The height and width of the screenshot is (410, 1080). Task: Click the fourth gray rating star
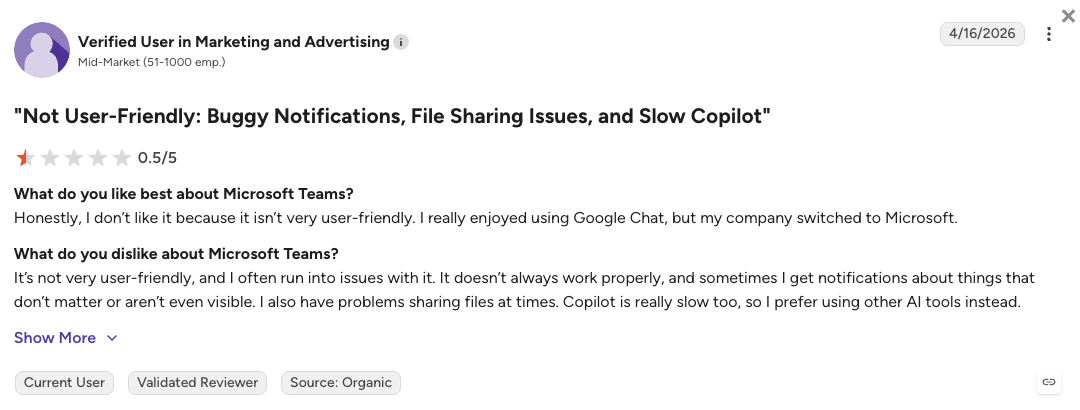(x=98, y=158)
